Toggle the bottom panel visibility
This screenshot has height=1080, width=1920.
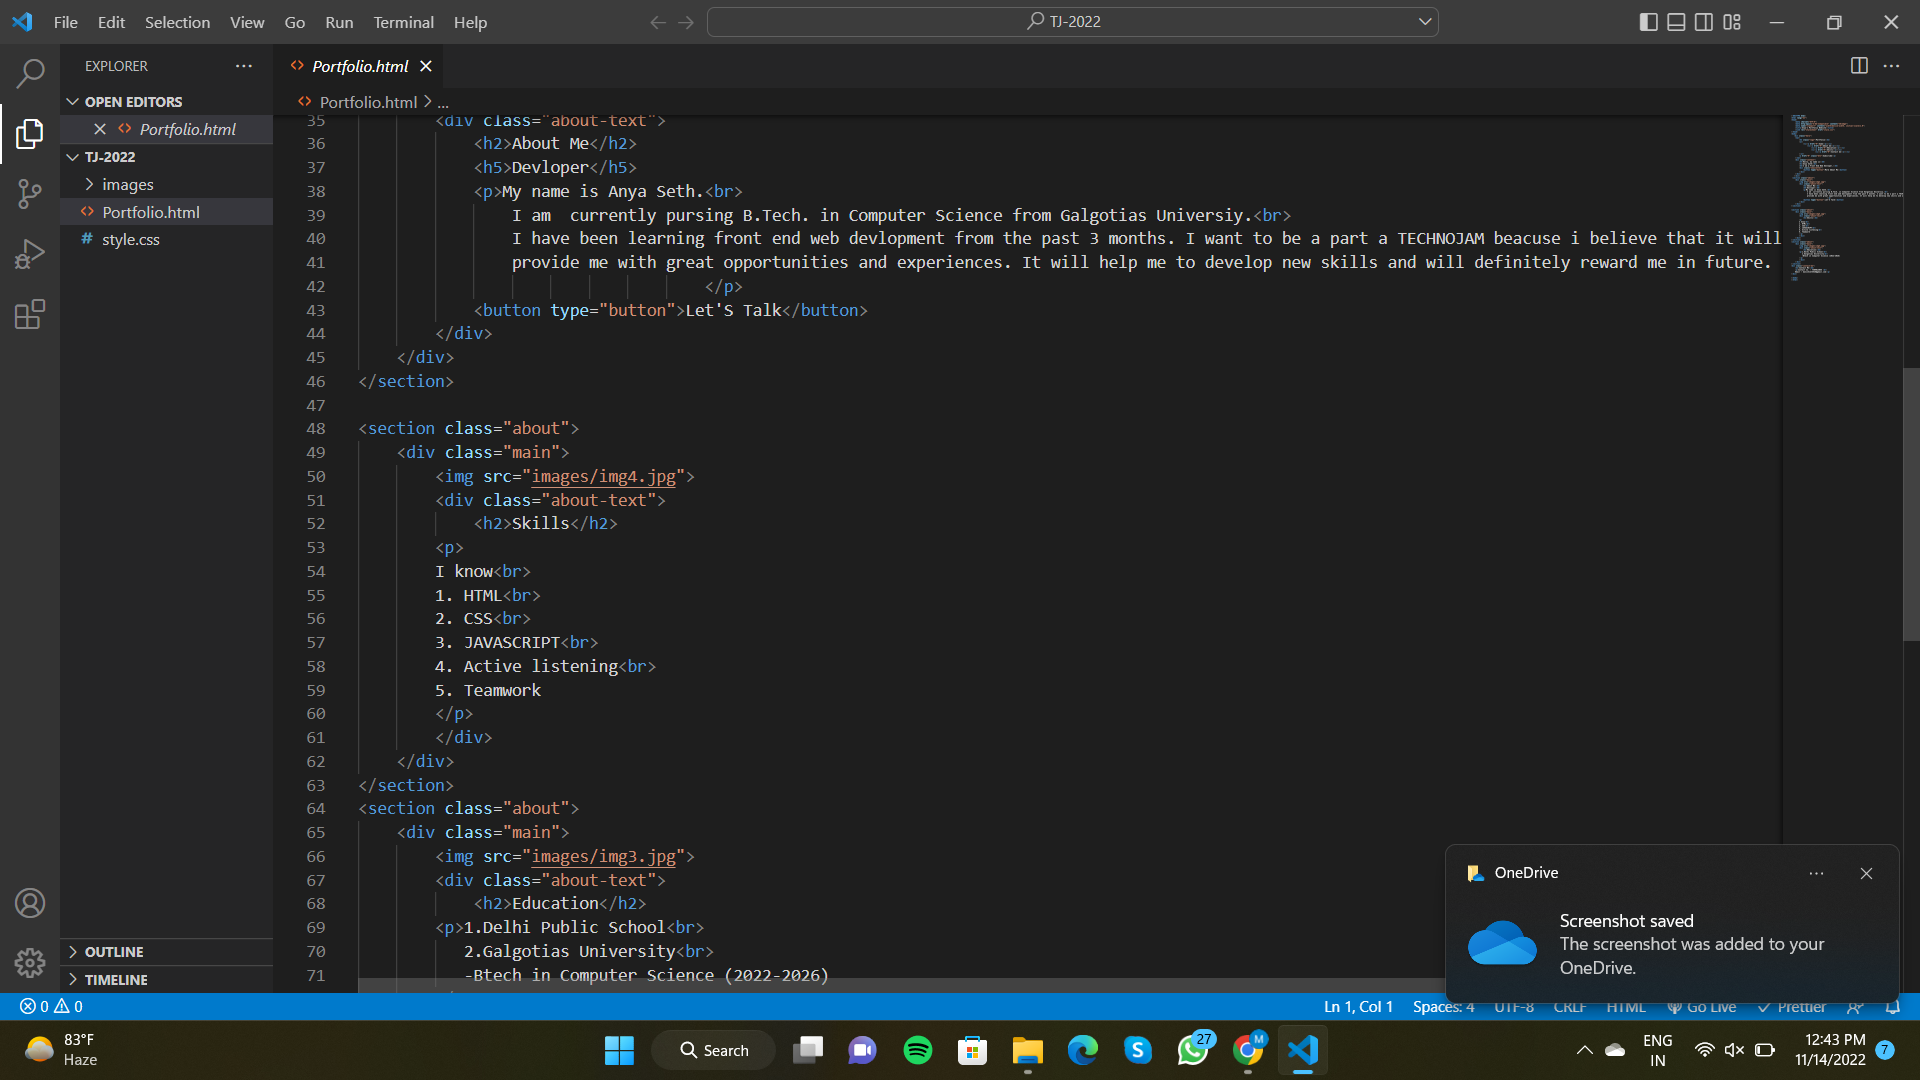(x=1676, y=21)
